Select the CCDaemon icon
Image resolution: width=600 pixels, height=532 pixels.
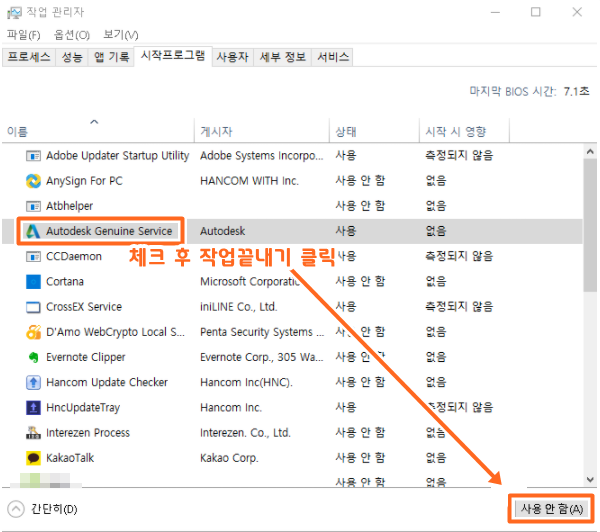(x=33, y=256)
